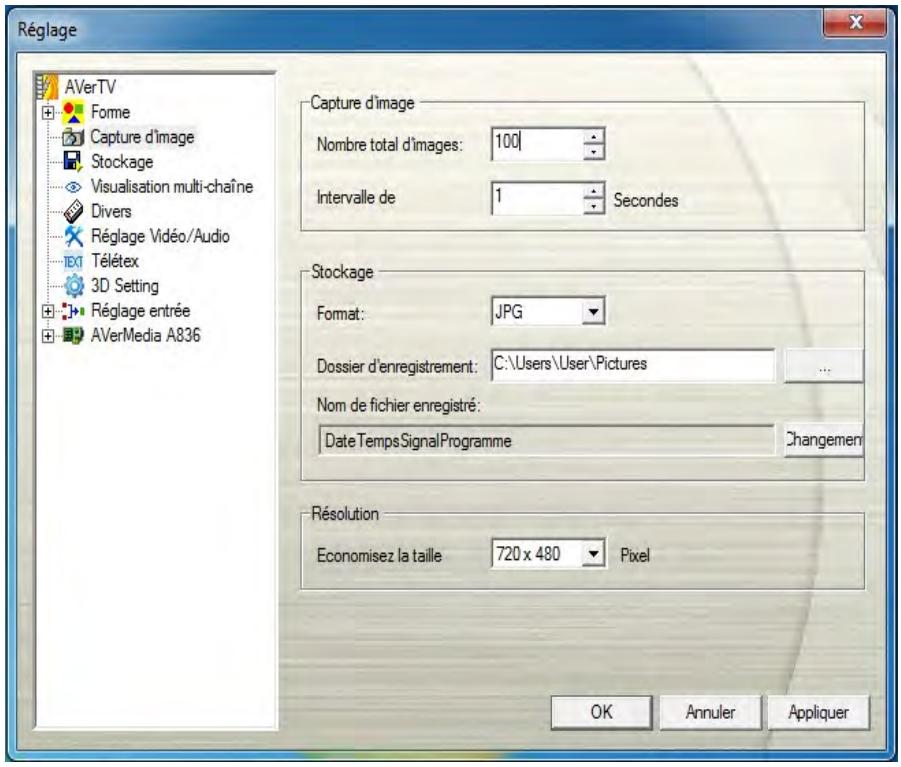Click the Capture d'image camera icon
901x767 pixels.
tap(73, 137)
